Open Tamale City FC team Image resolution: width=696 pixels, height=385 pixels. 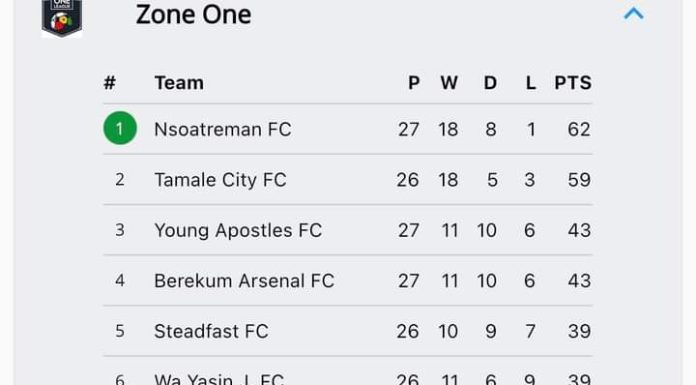tap(220, 180)
